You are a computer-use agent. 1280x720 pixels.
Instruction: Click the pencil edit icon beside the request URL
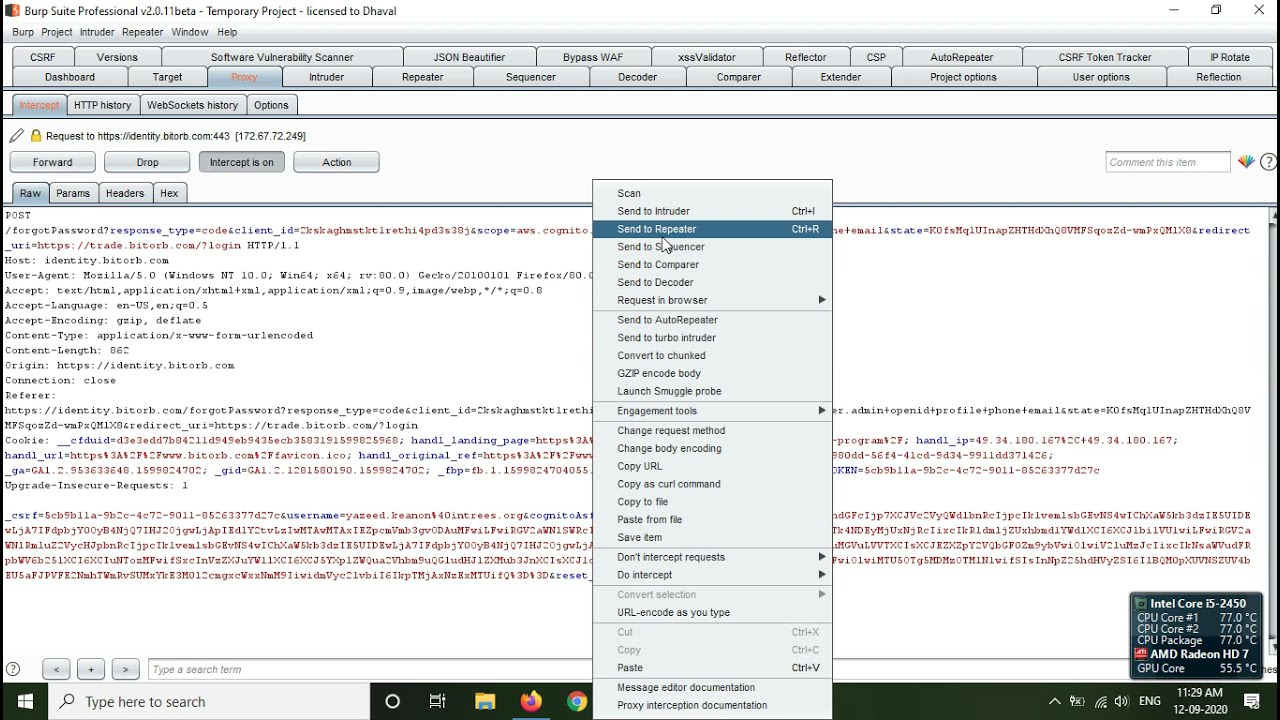17,135
